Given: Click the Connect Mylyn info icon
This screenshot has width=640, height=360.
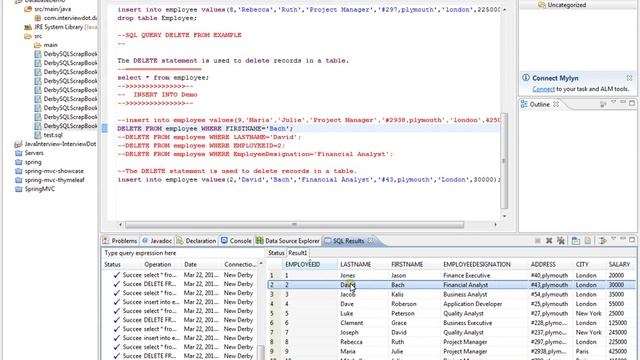Looking at the screenshot, I should (526, 78).
